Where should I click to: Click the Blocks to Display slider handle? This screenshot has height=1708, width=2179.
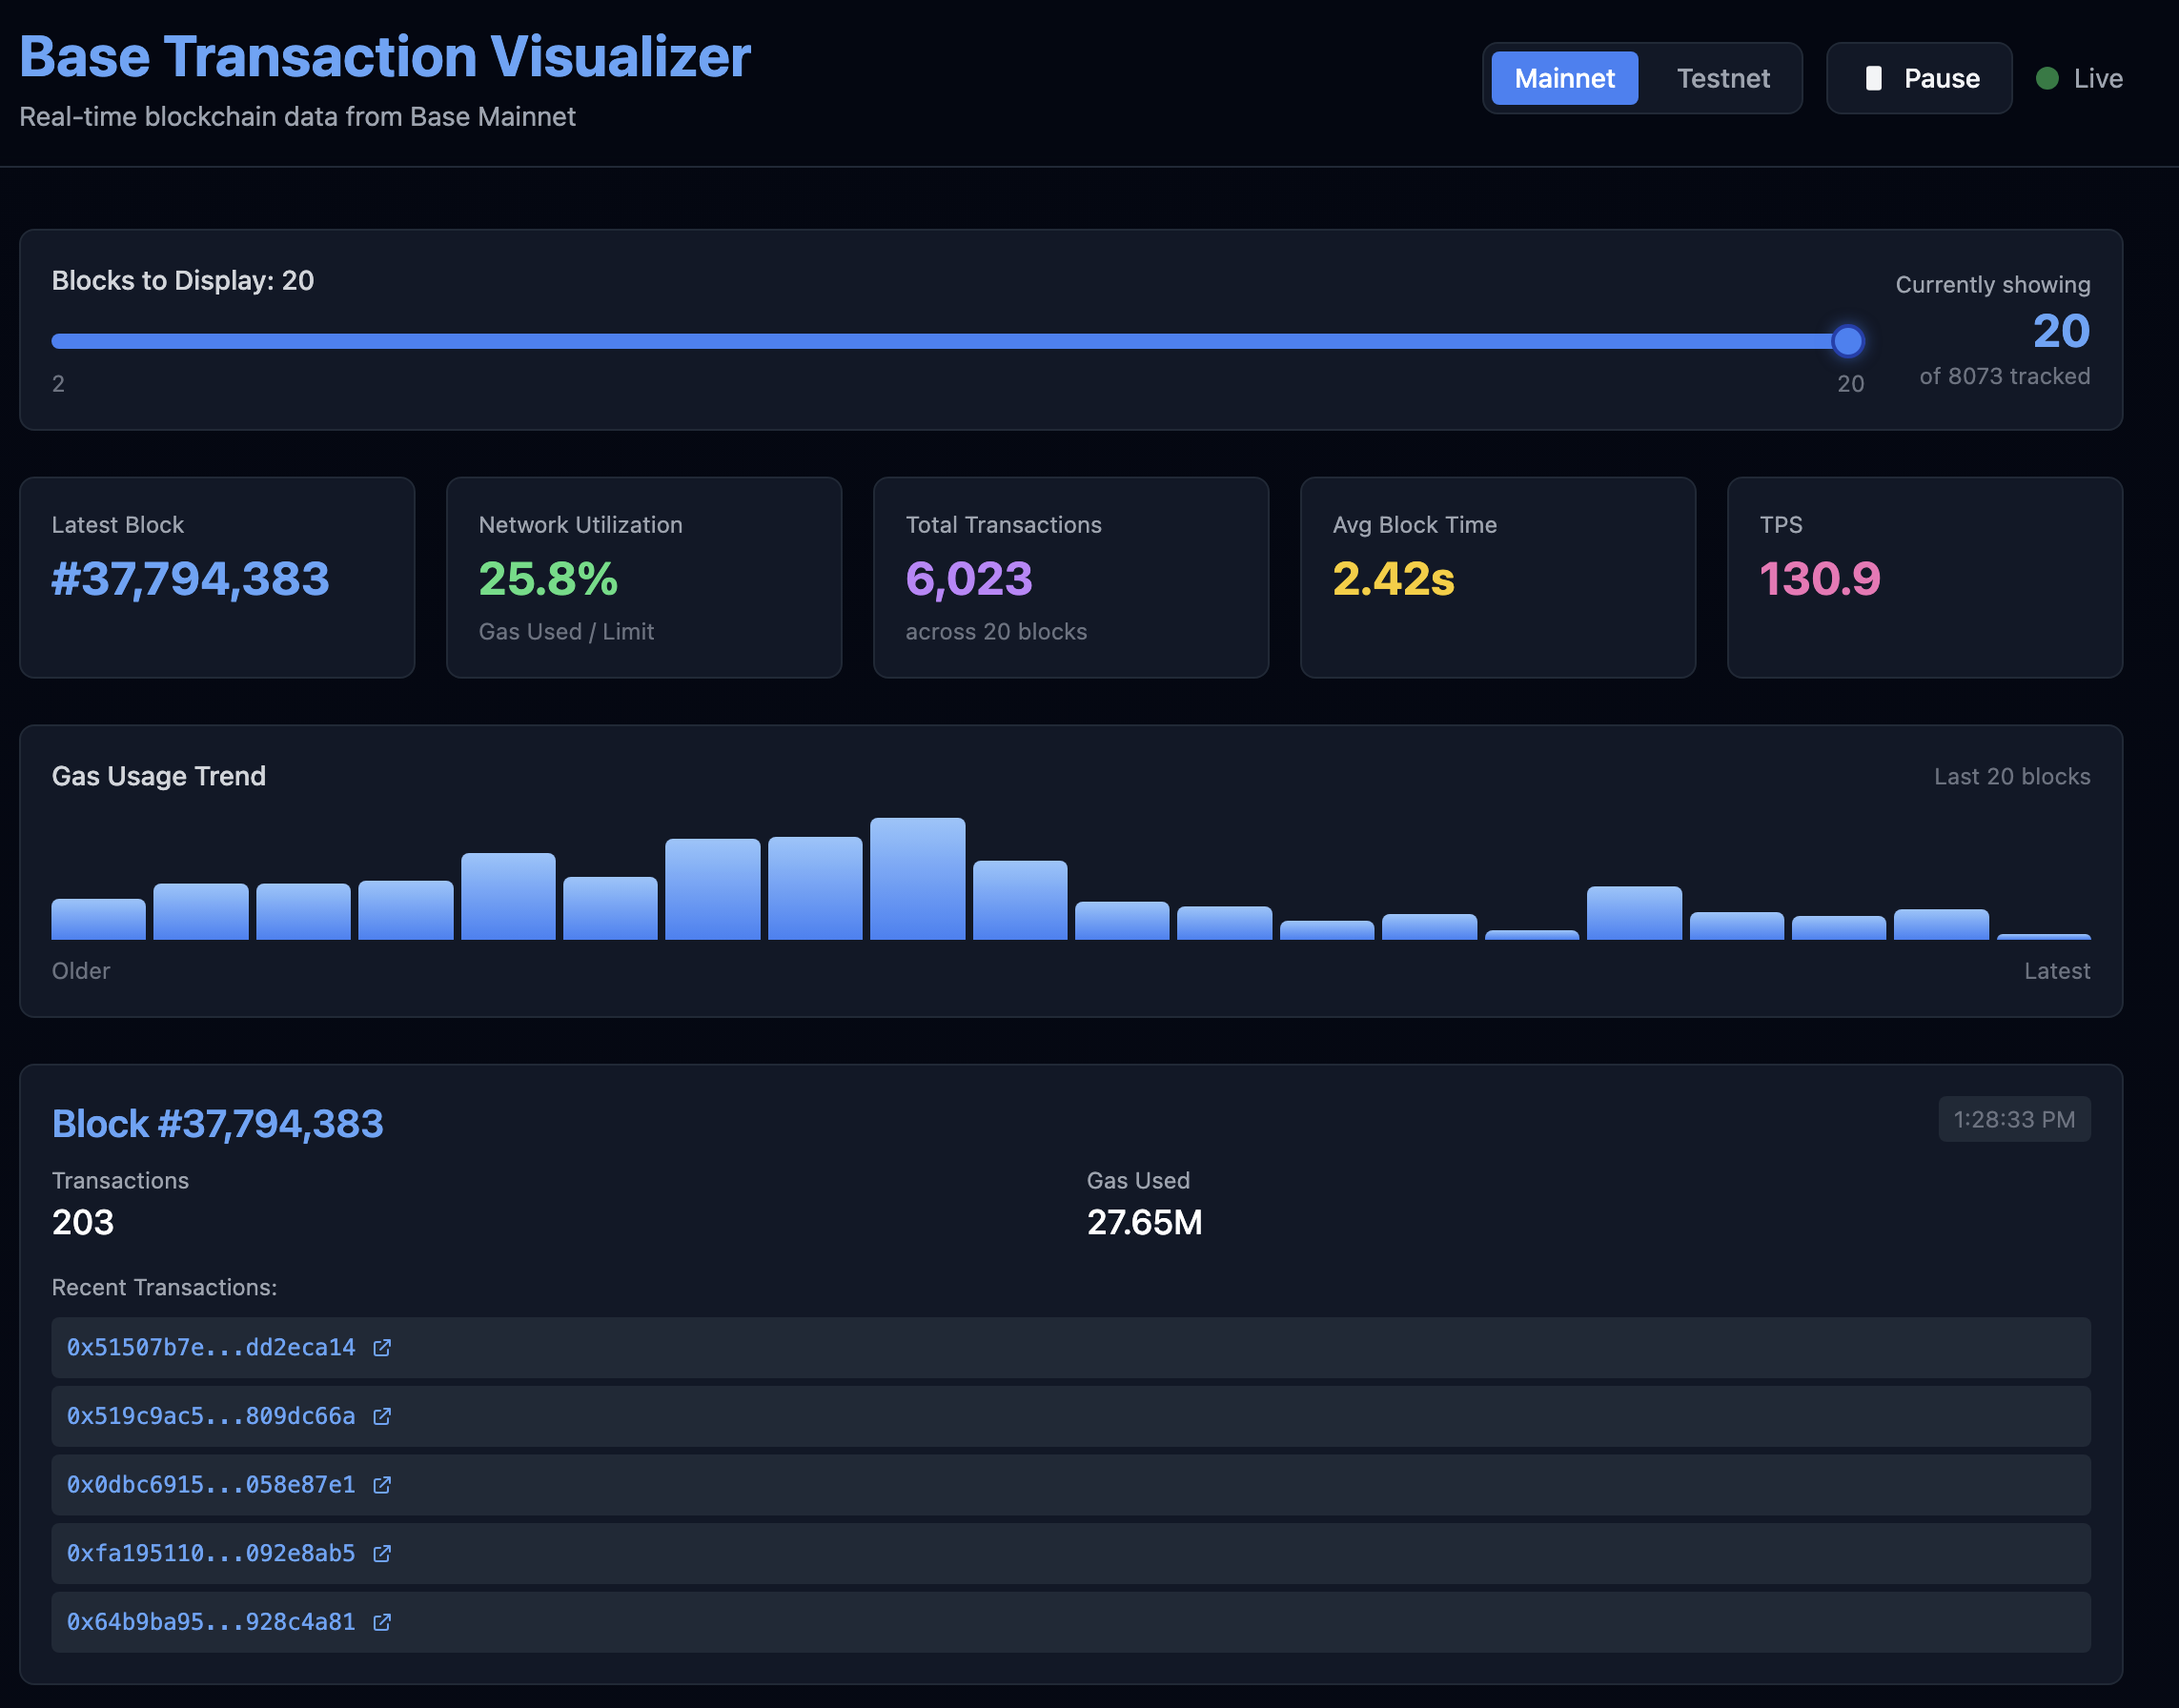tap(1847, 341)
